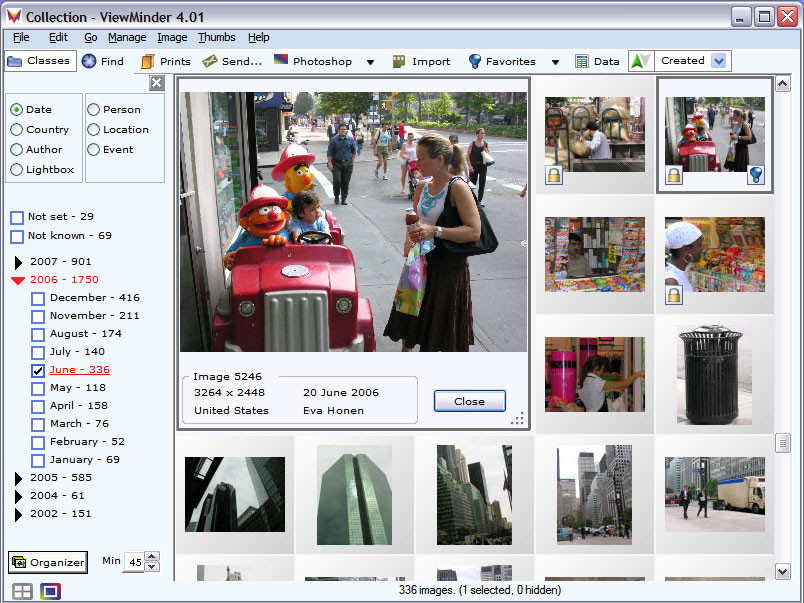Select the green glass skyscraper thumbnail
The width and height of the screenshot is (804, 603).
pos(354,495)
